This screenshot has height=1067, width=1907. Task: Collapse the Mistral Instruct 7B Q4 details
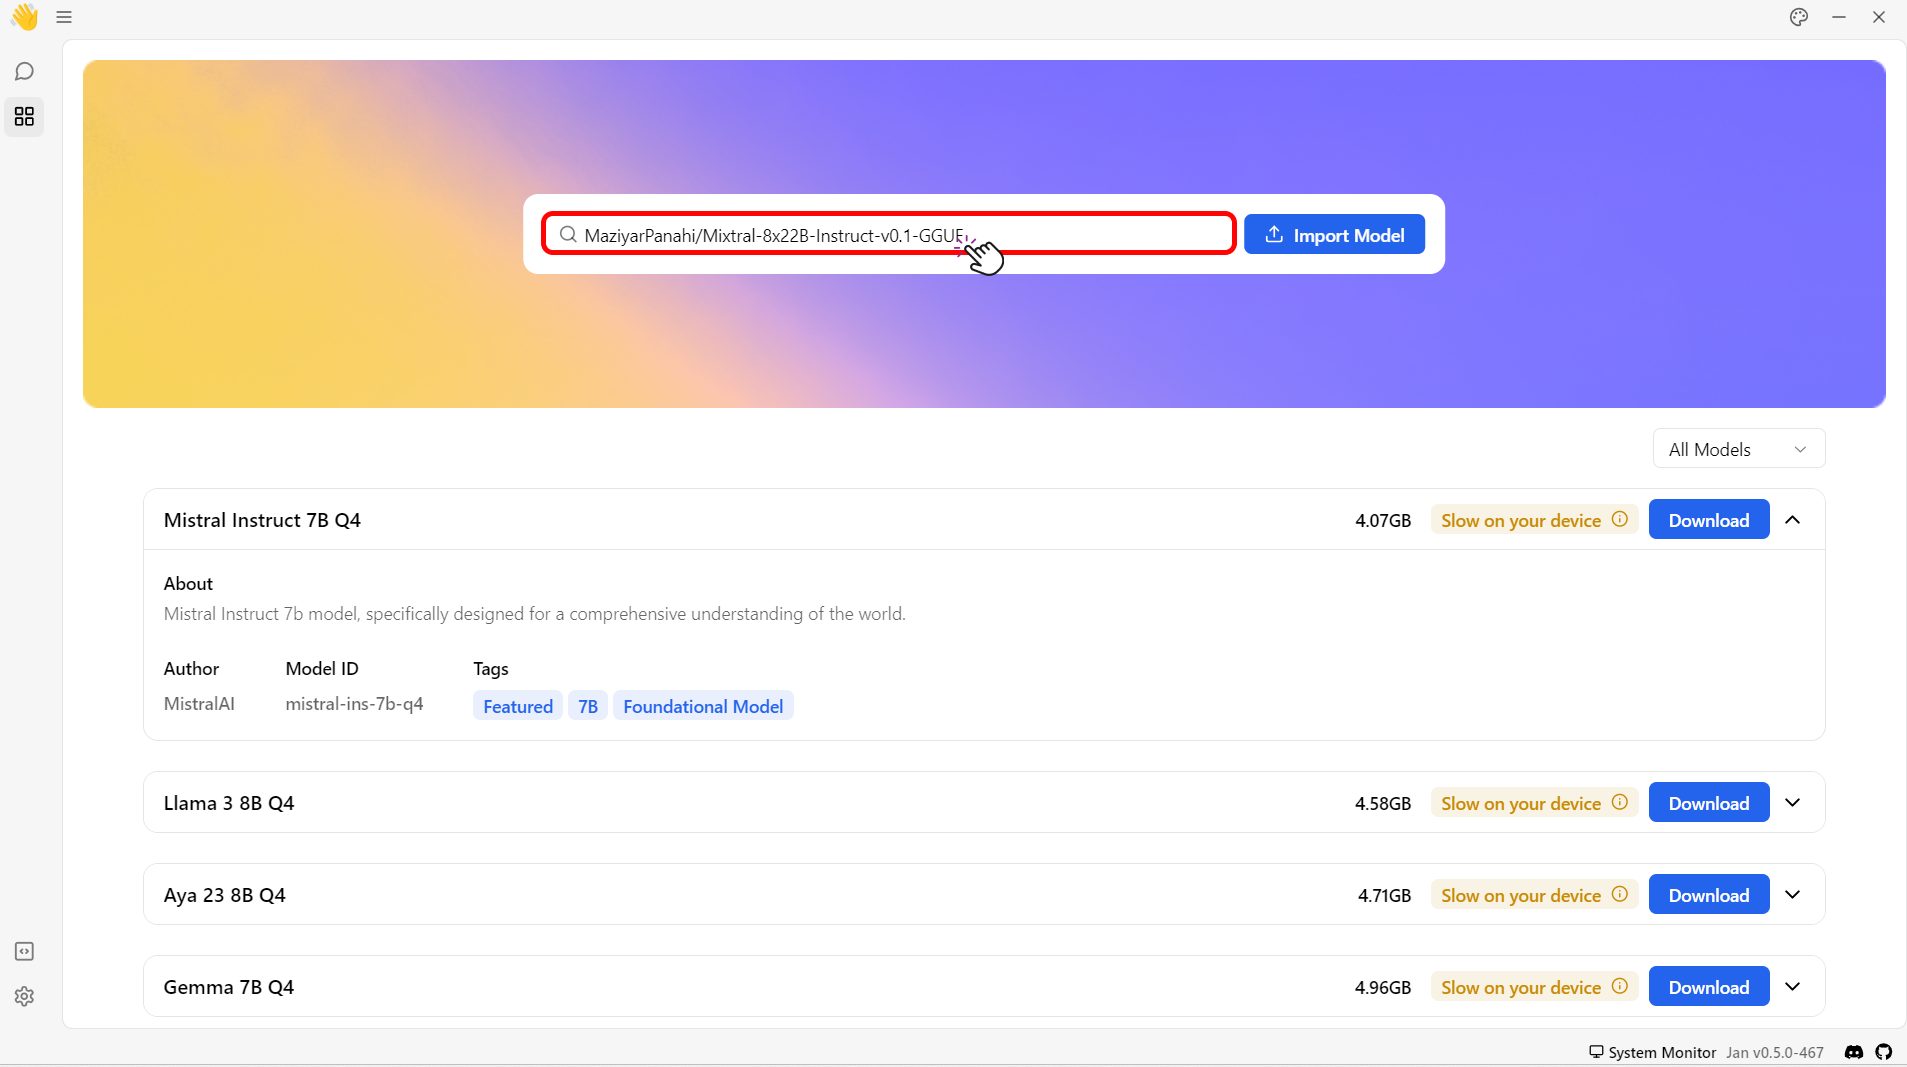[x=1793, y=520]
